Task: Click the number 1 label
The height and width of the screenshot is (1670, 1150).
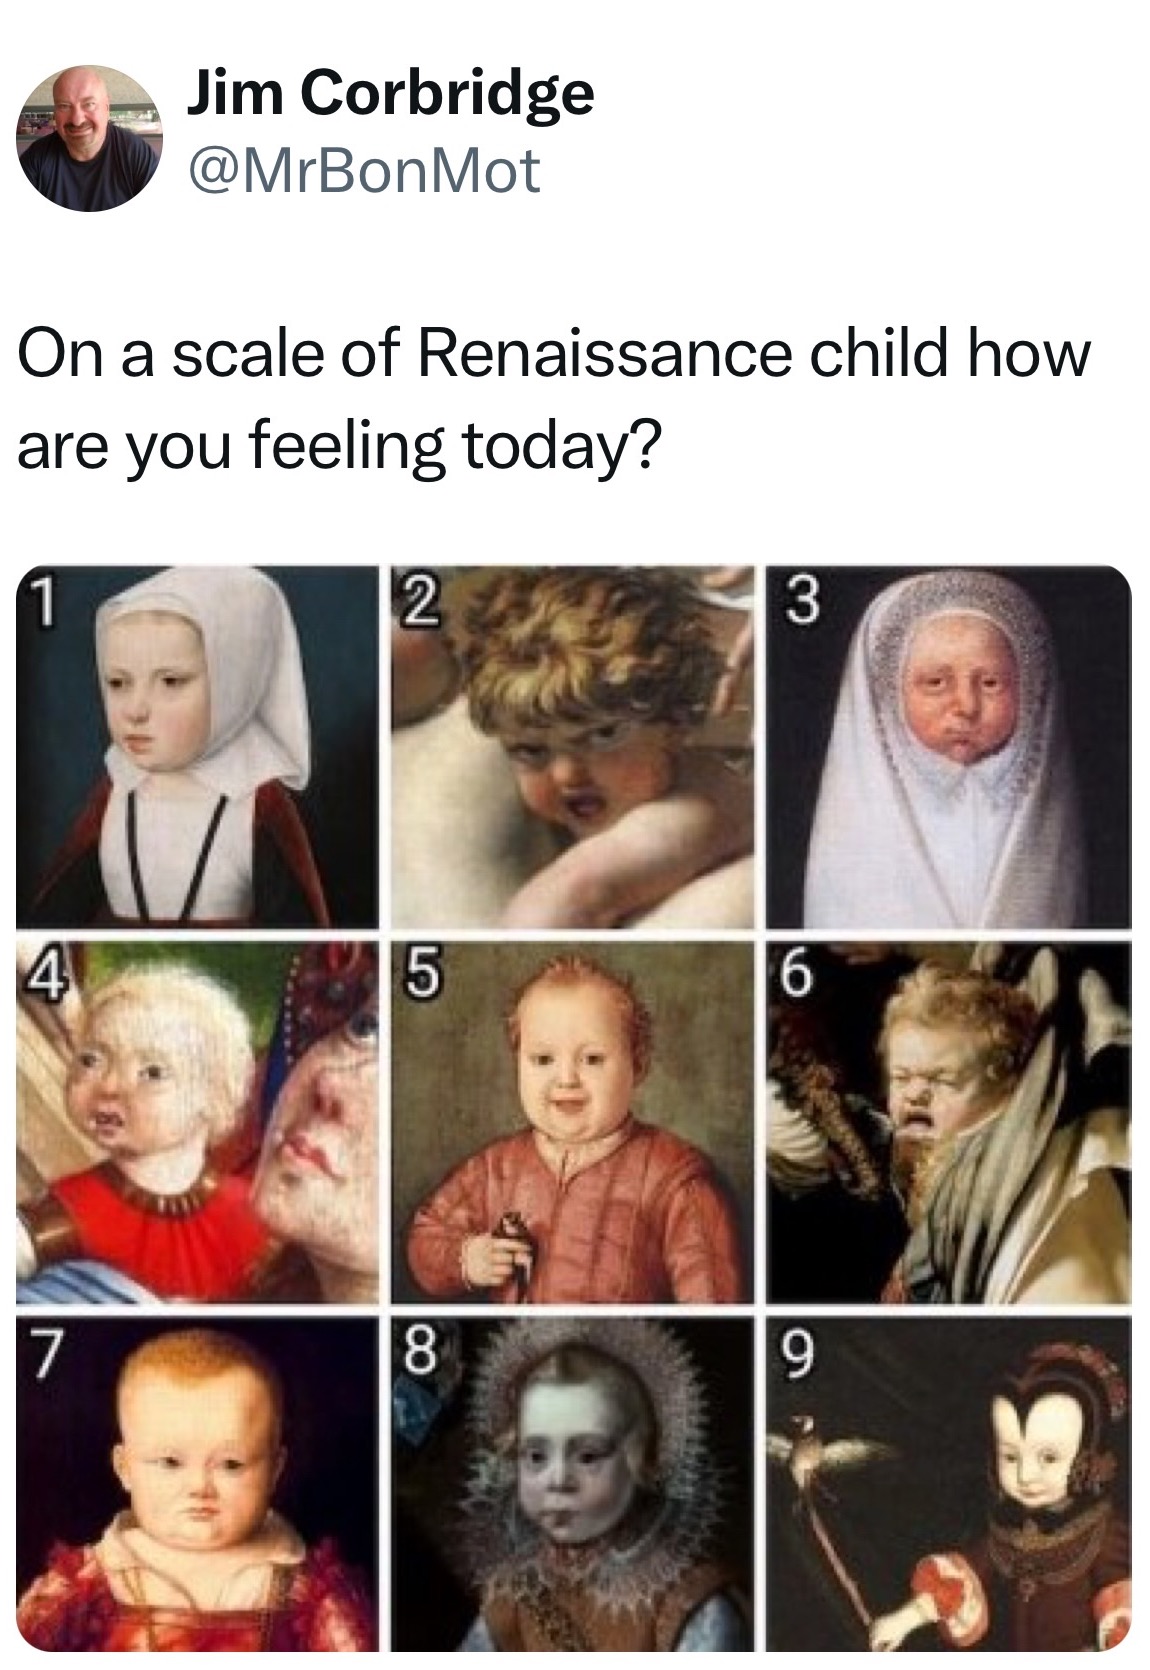Action: click(37, 600)
